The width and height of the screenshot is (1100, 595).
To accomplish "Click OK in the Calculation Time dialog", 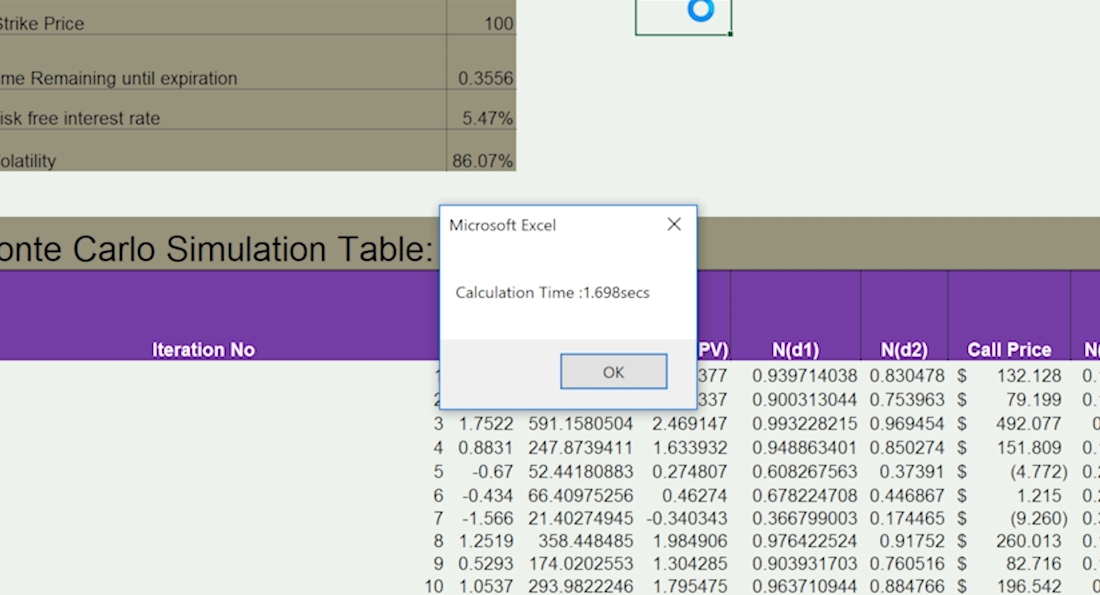I will click(613, 372).
